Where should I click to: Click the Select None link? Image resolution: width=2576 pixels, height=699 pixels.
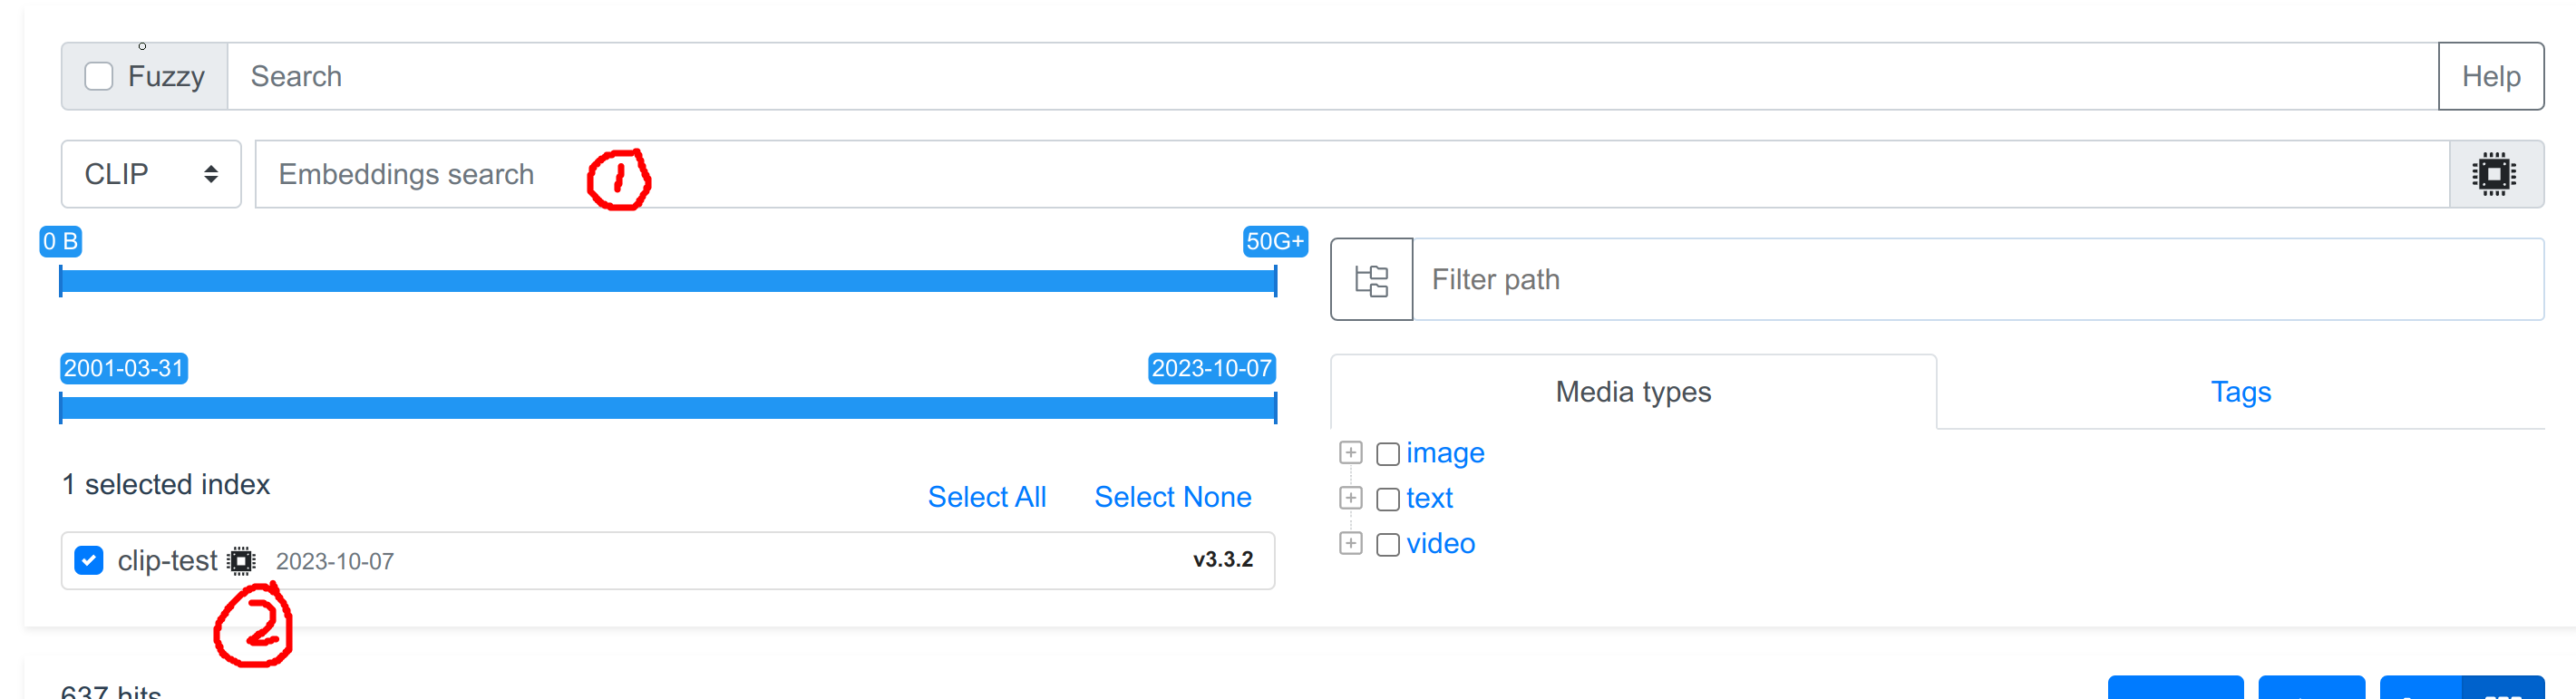click(x=1172, y=497)
